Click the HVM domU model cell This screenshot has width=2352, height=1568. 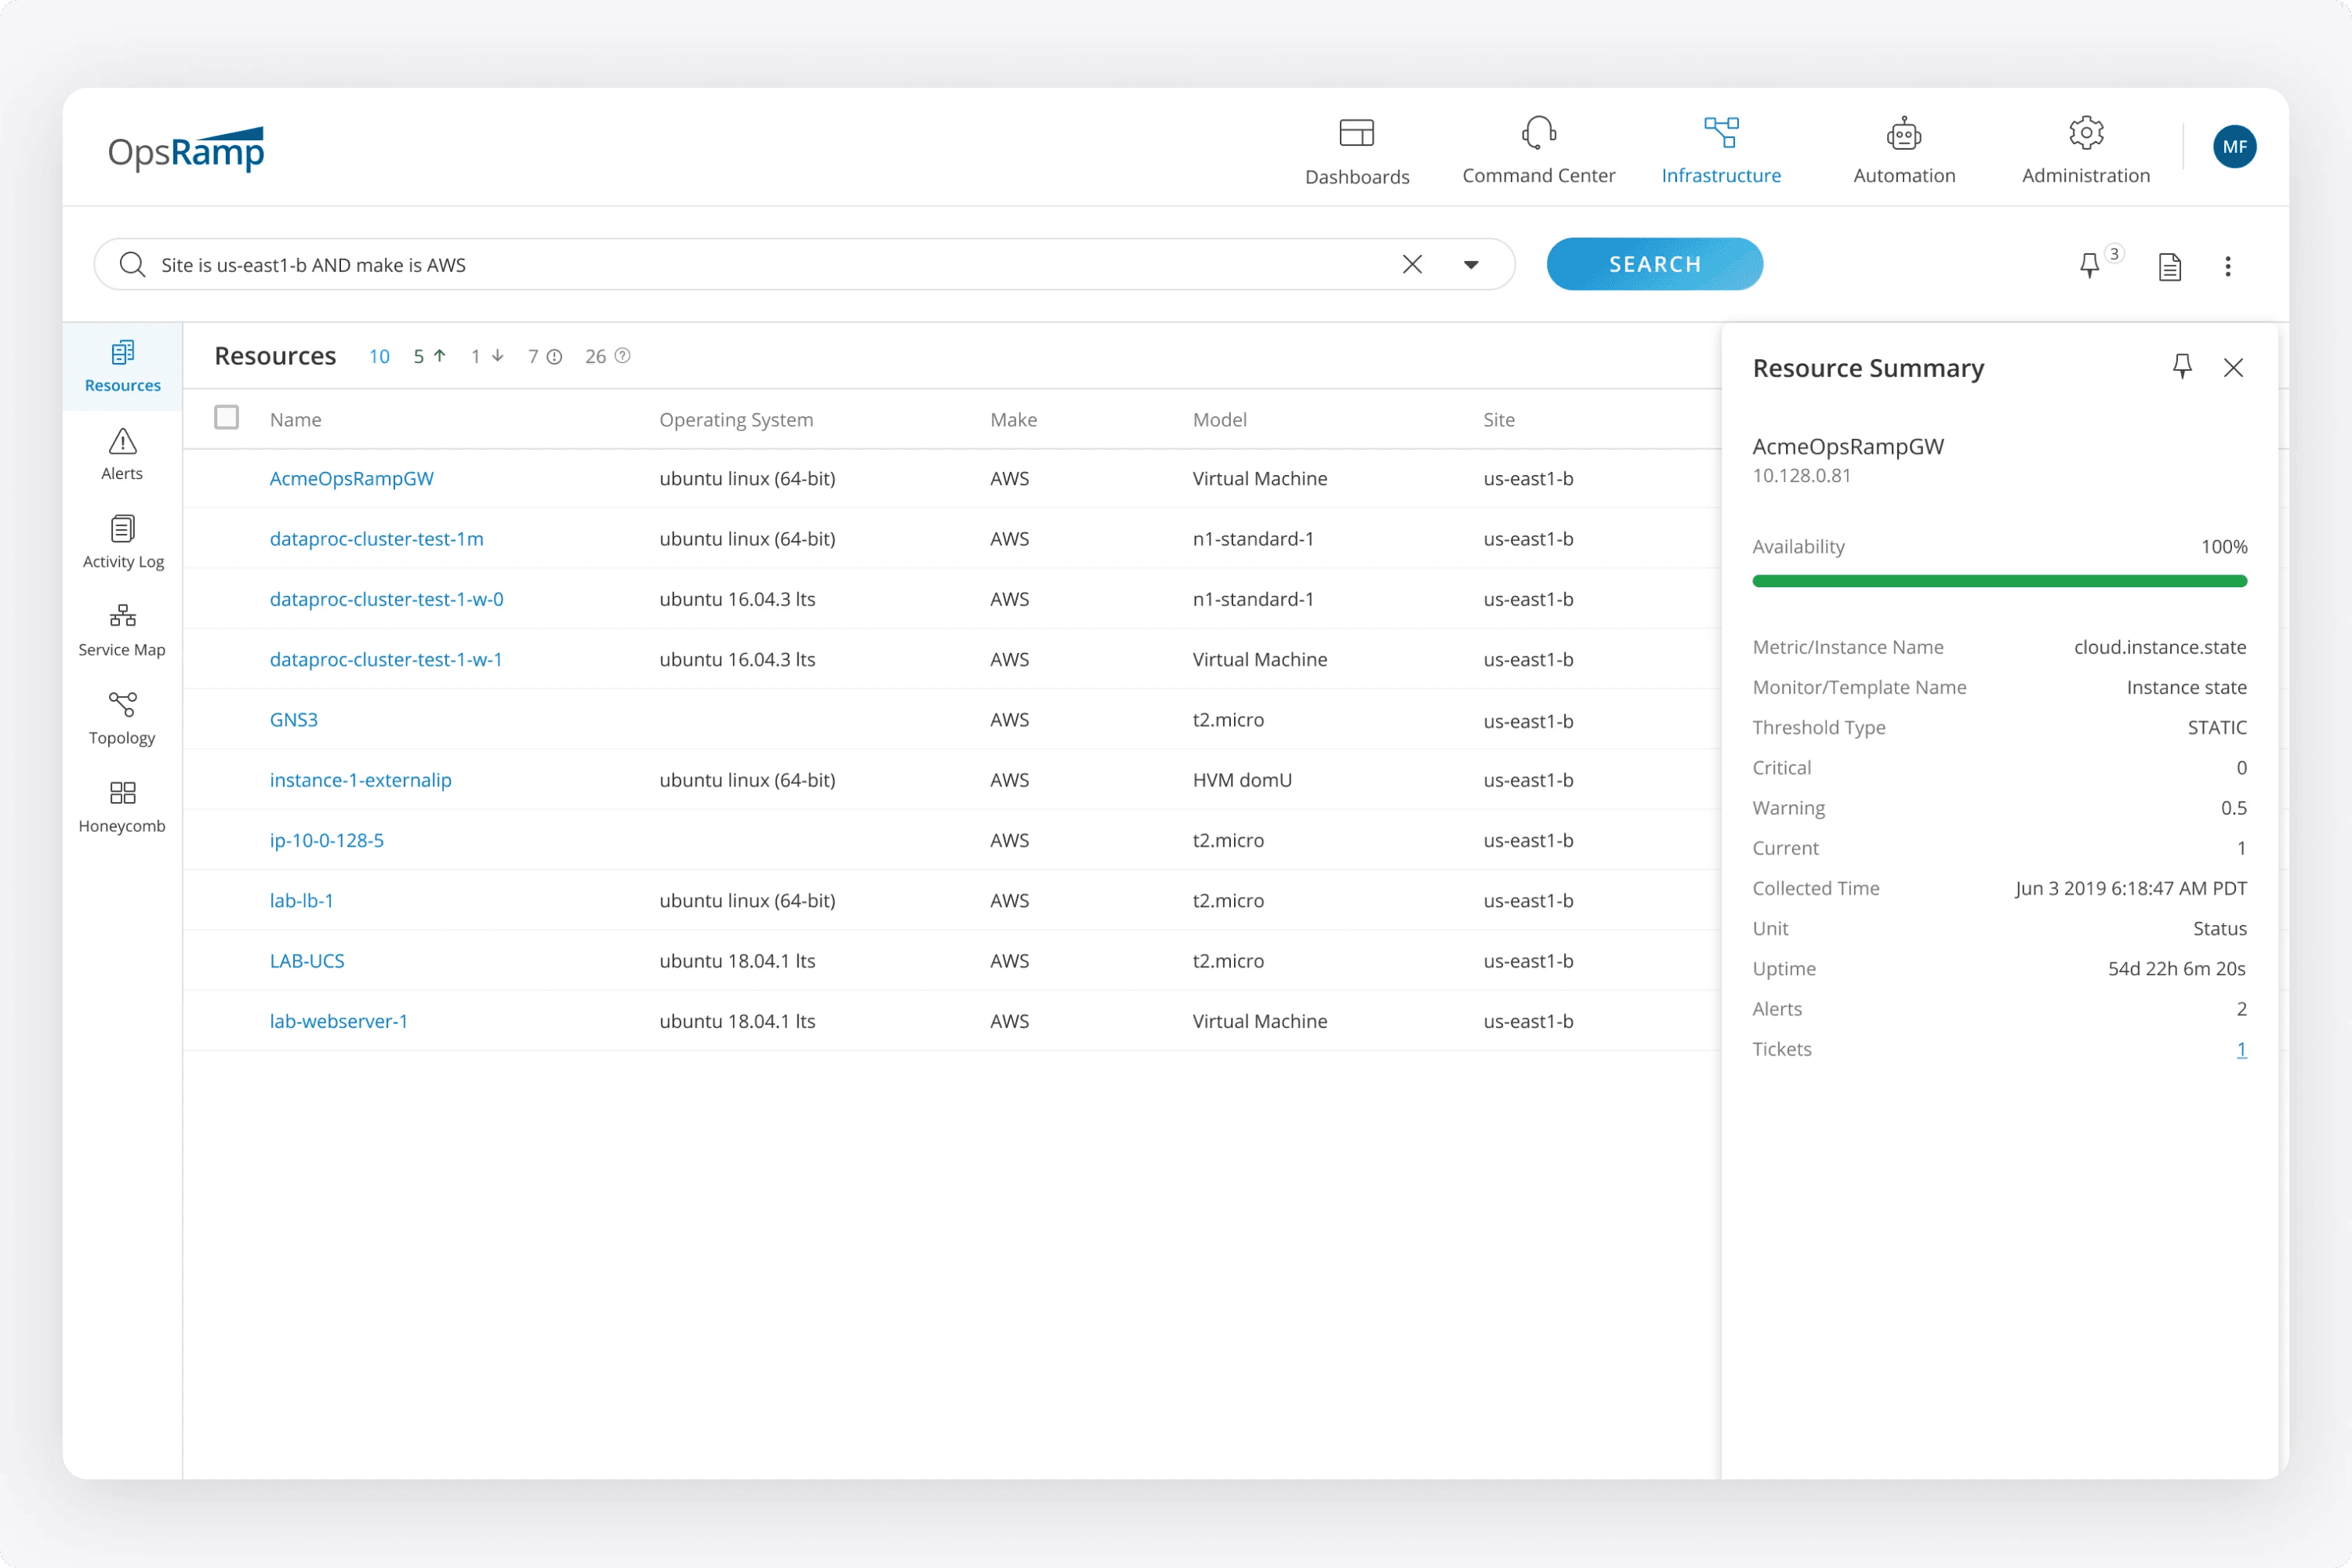pos(1242,780)
